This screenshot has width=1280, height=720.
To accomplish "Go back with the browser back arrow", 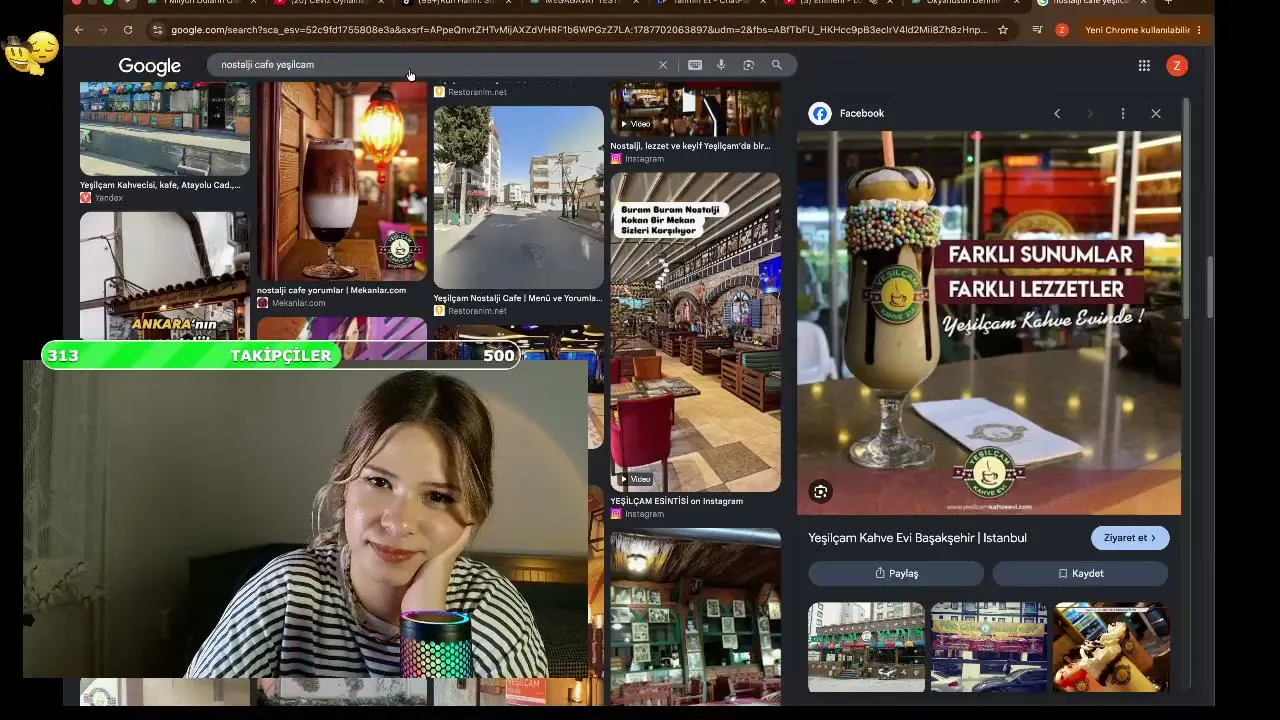I will (x=79, y=30).
